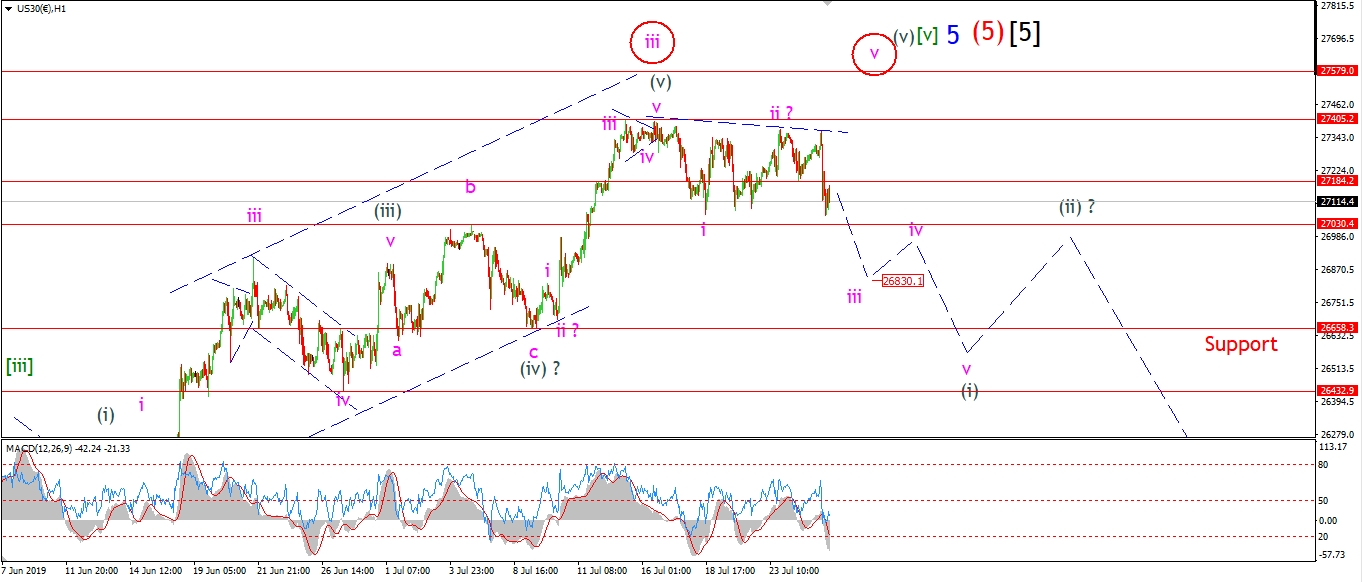Click the blue 5 wave label
Image resolution: width=1363 pixels, height=582 pixels.
tap(953, 35)
